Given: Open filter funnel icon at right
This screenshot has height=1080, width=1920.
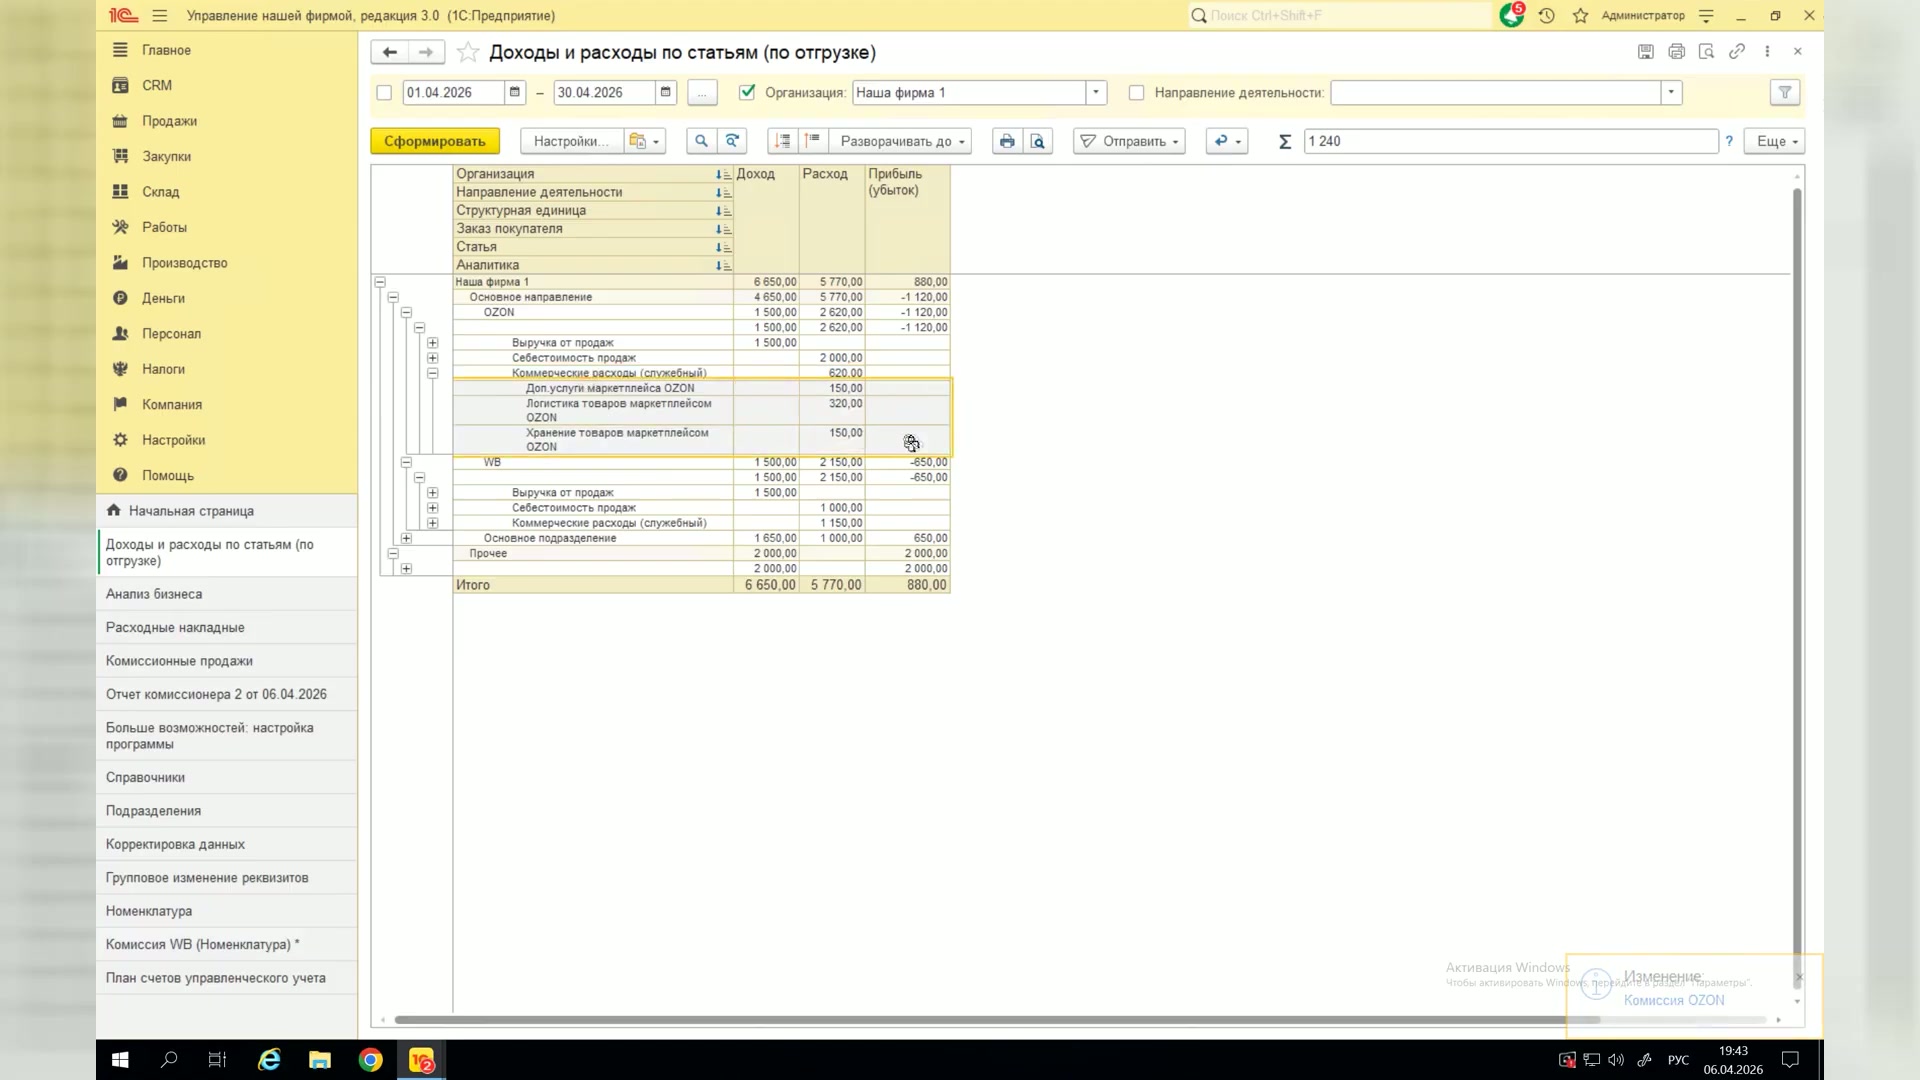Looking at the screenshot, I should click(1785, 92).
